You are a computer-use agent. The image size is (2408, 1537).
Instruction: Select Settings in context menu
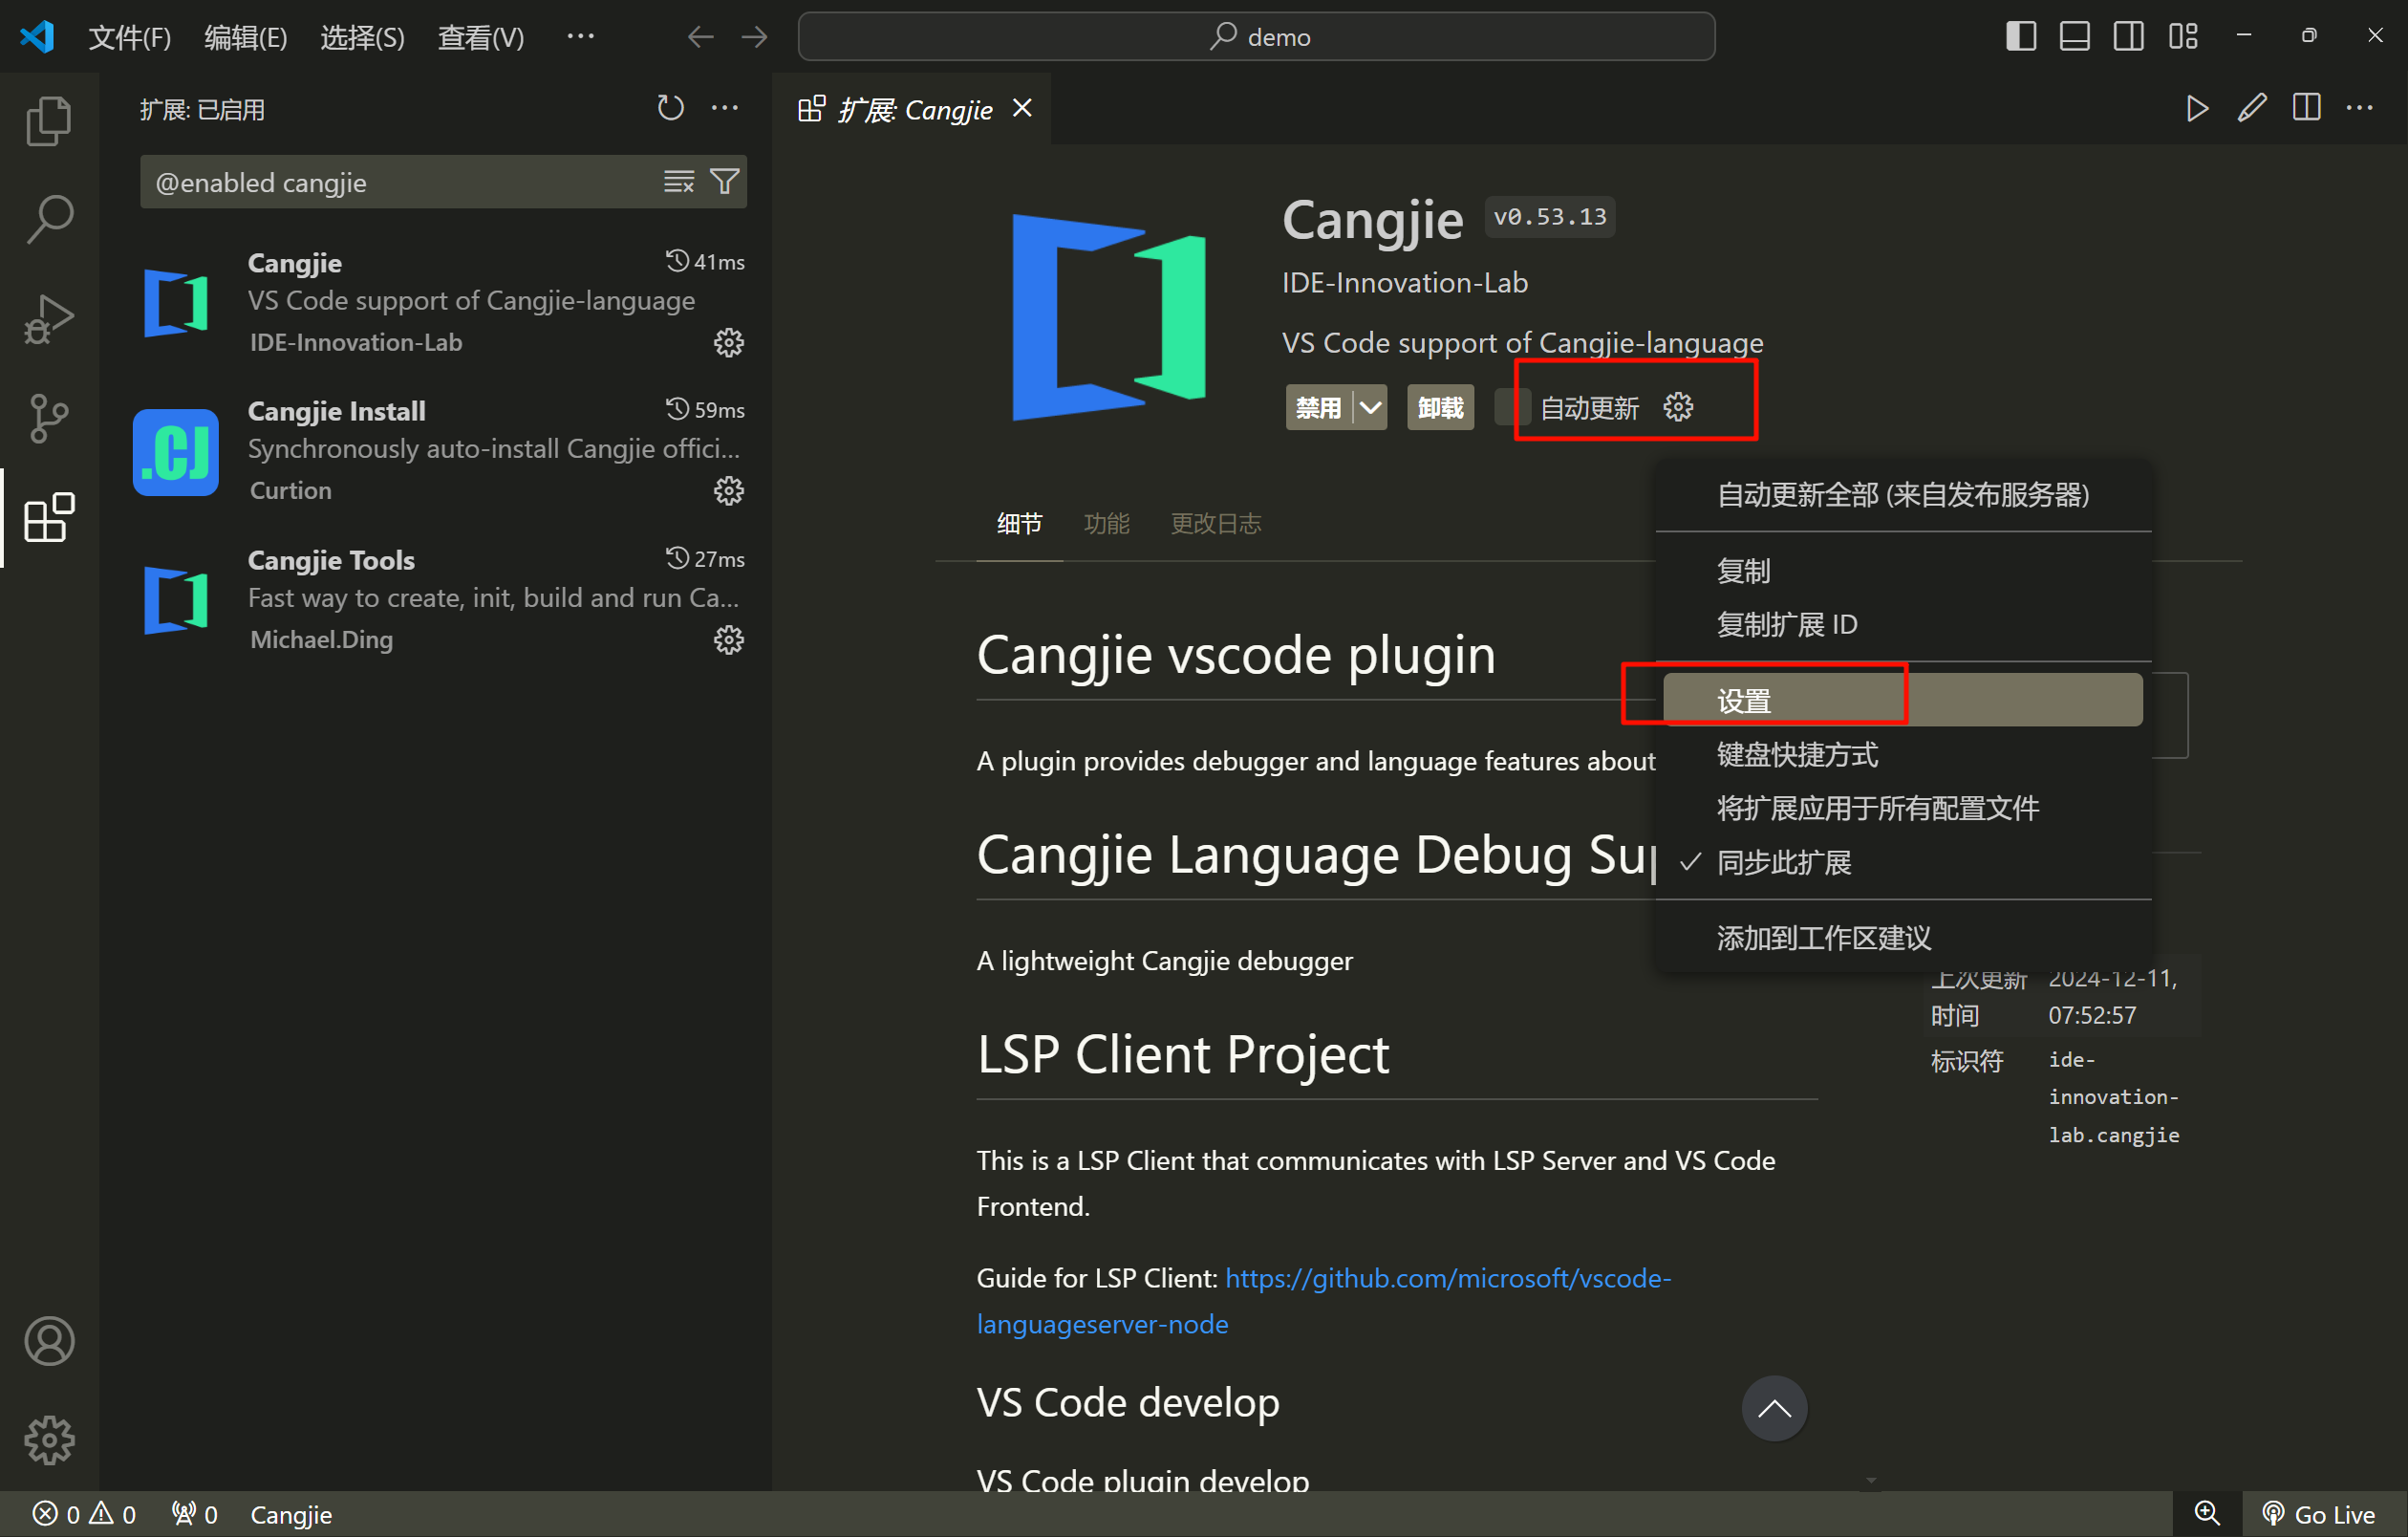[1744, 700]
